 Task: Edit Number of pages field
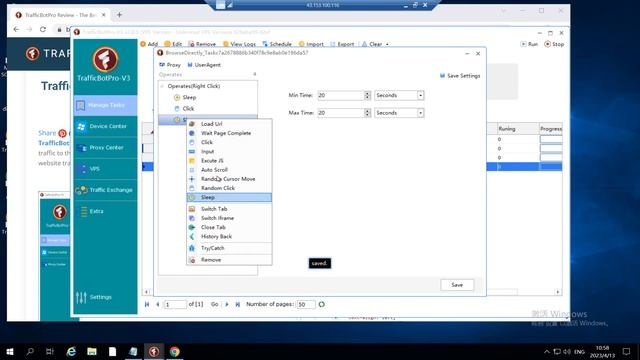[x=306, y=304]
